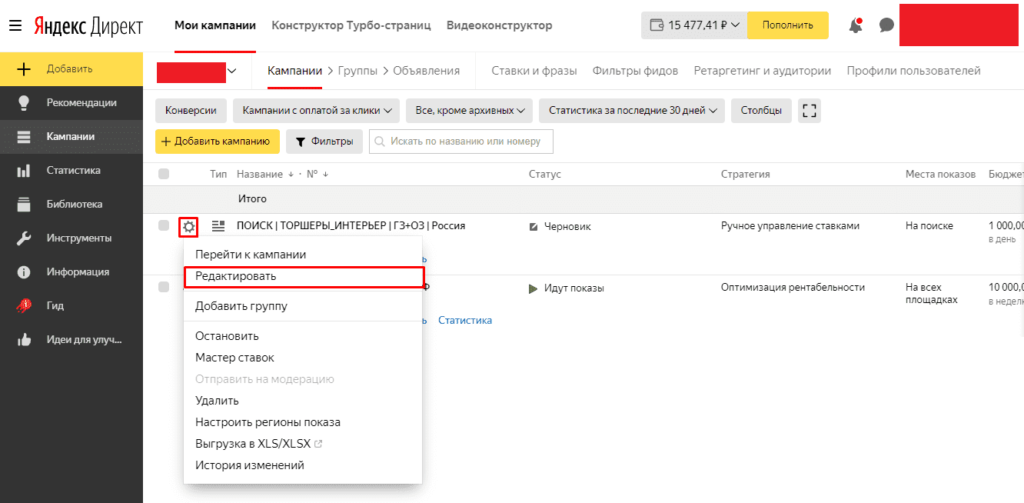Open the account selector chevron dropdown
This screenshot has height=503, width=1024.
(x=232, y=71)
